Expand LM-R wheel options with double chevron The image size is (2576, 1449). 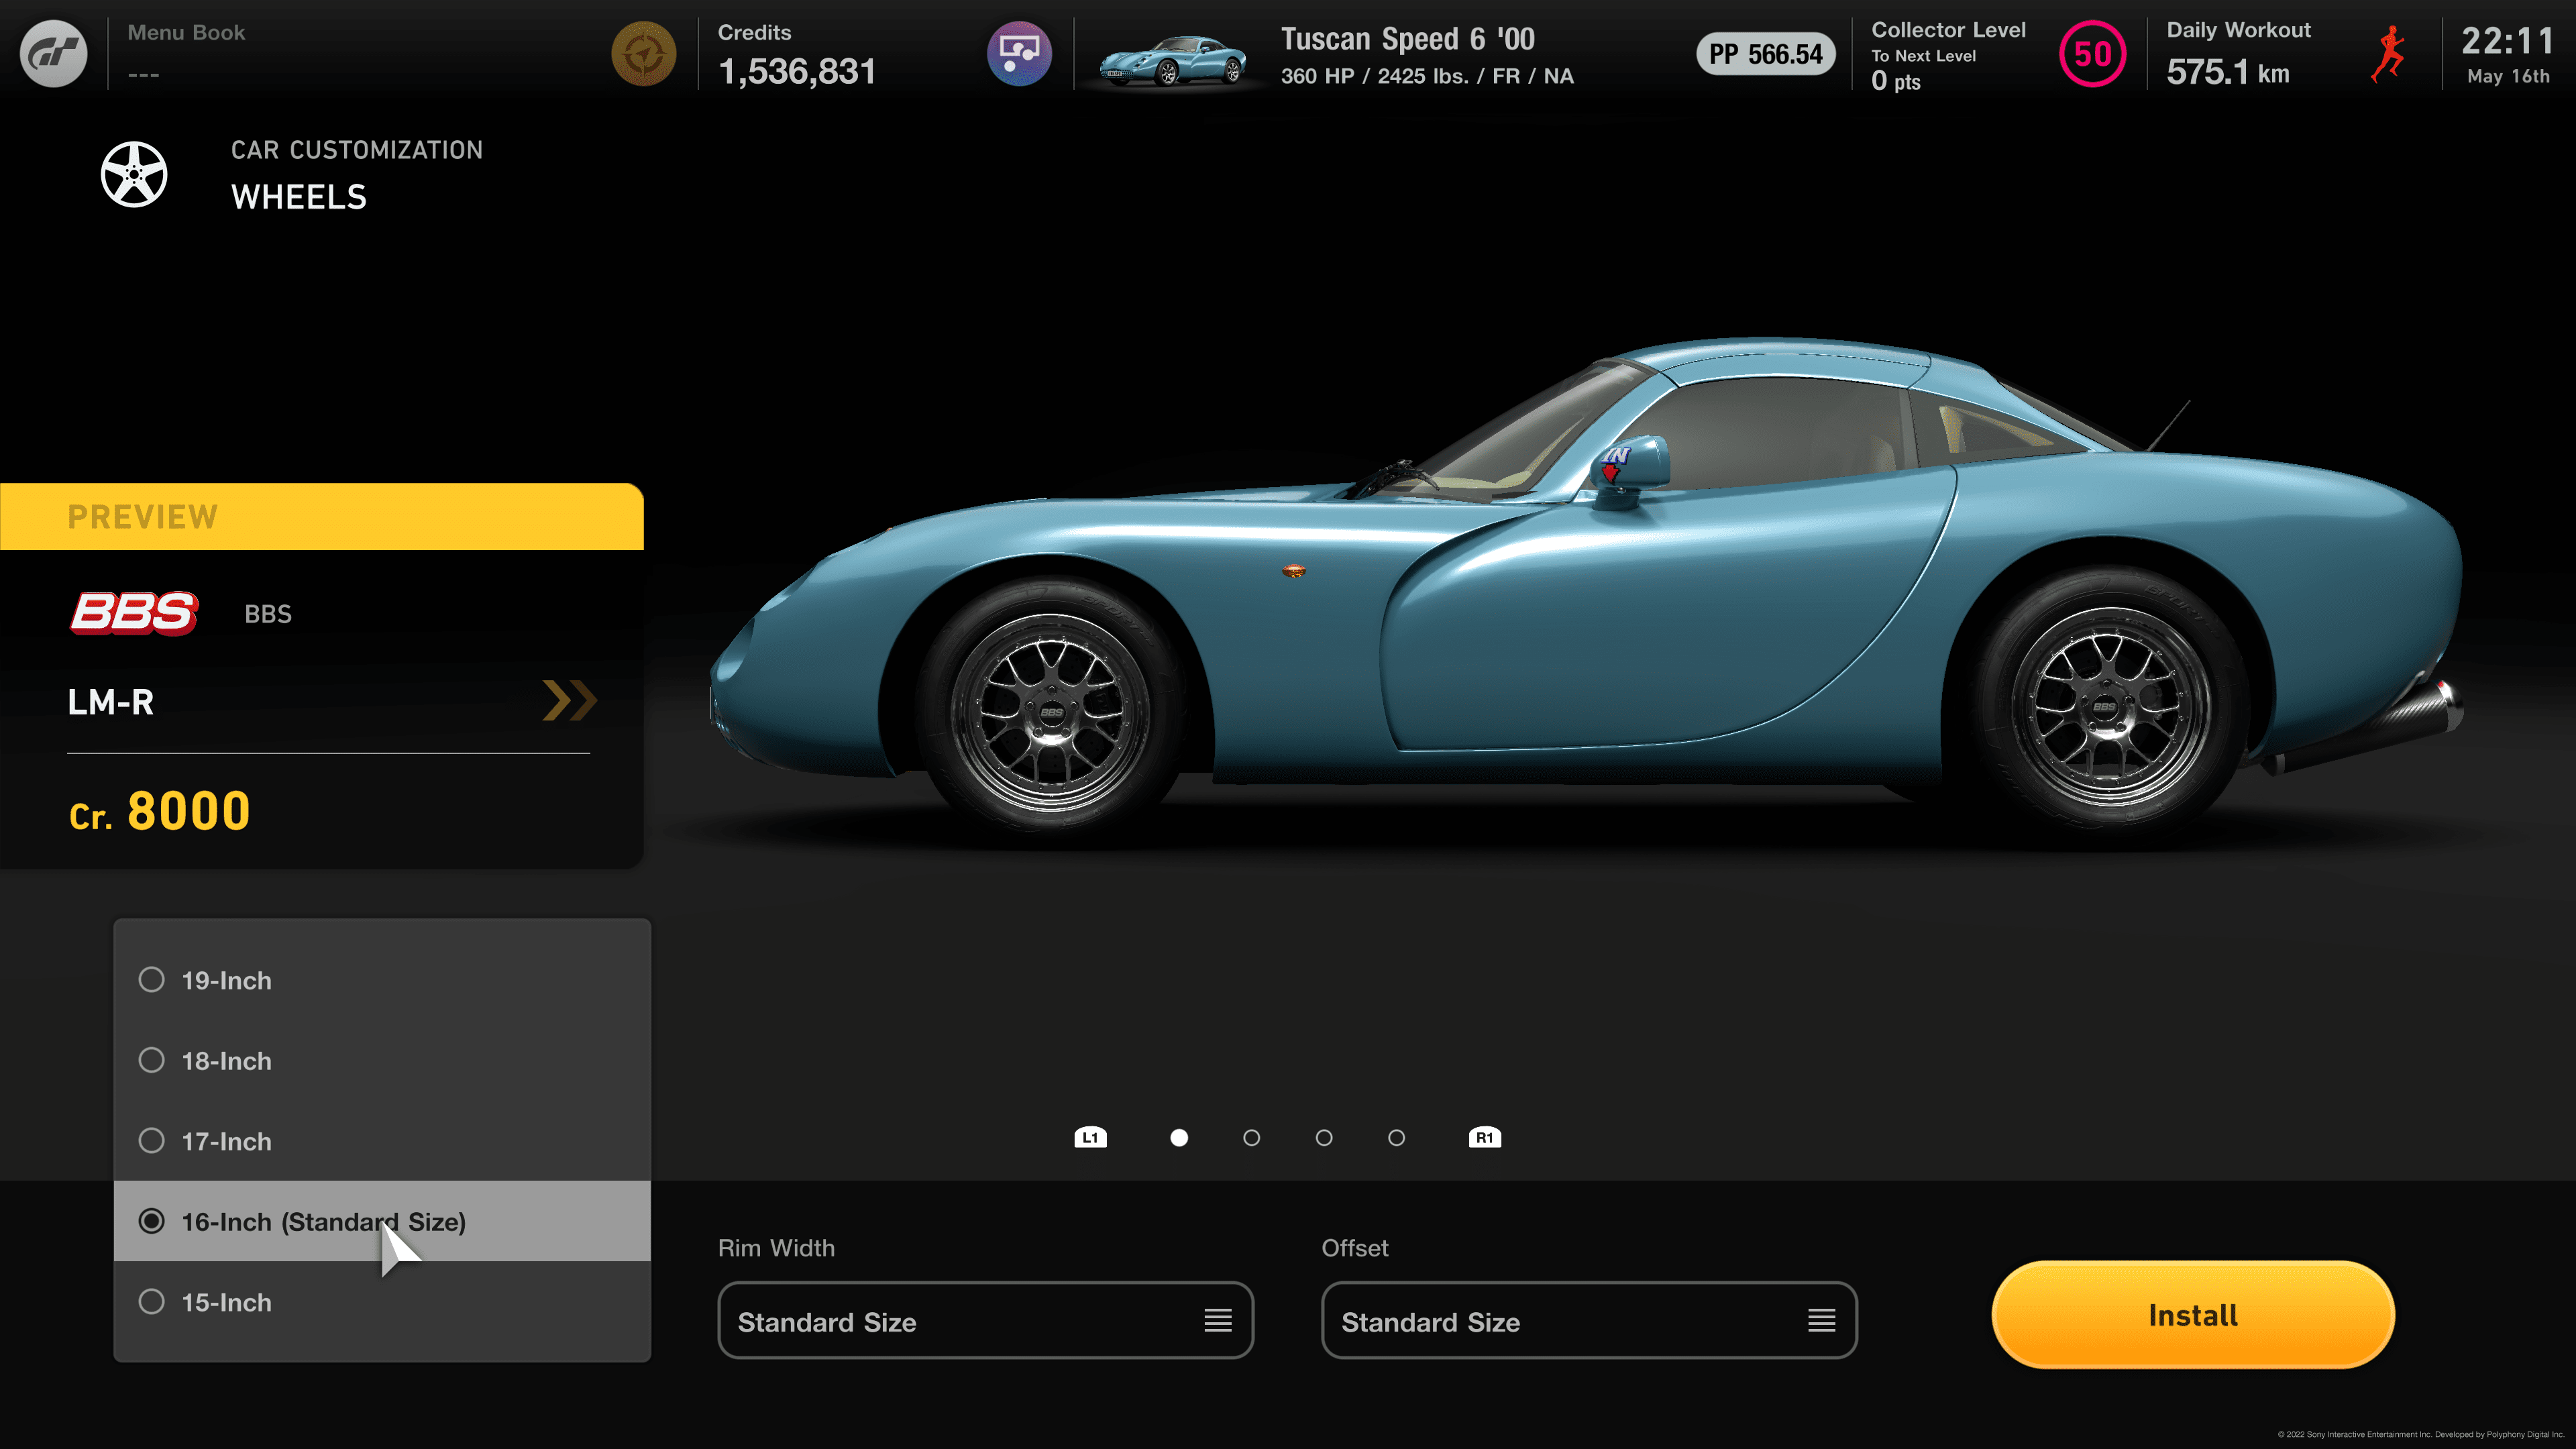tap(569, 700)
